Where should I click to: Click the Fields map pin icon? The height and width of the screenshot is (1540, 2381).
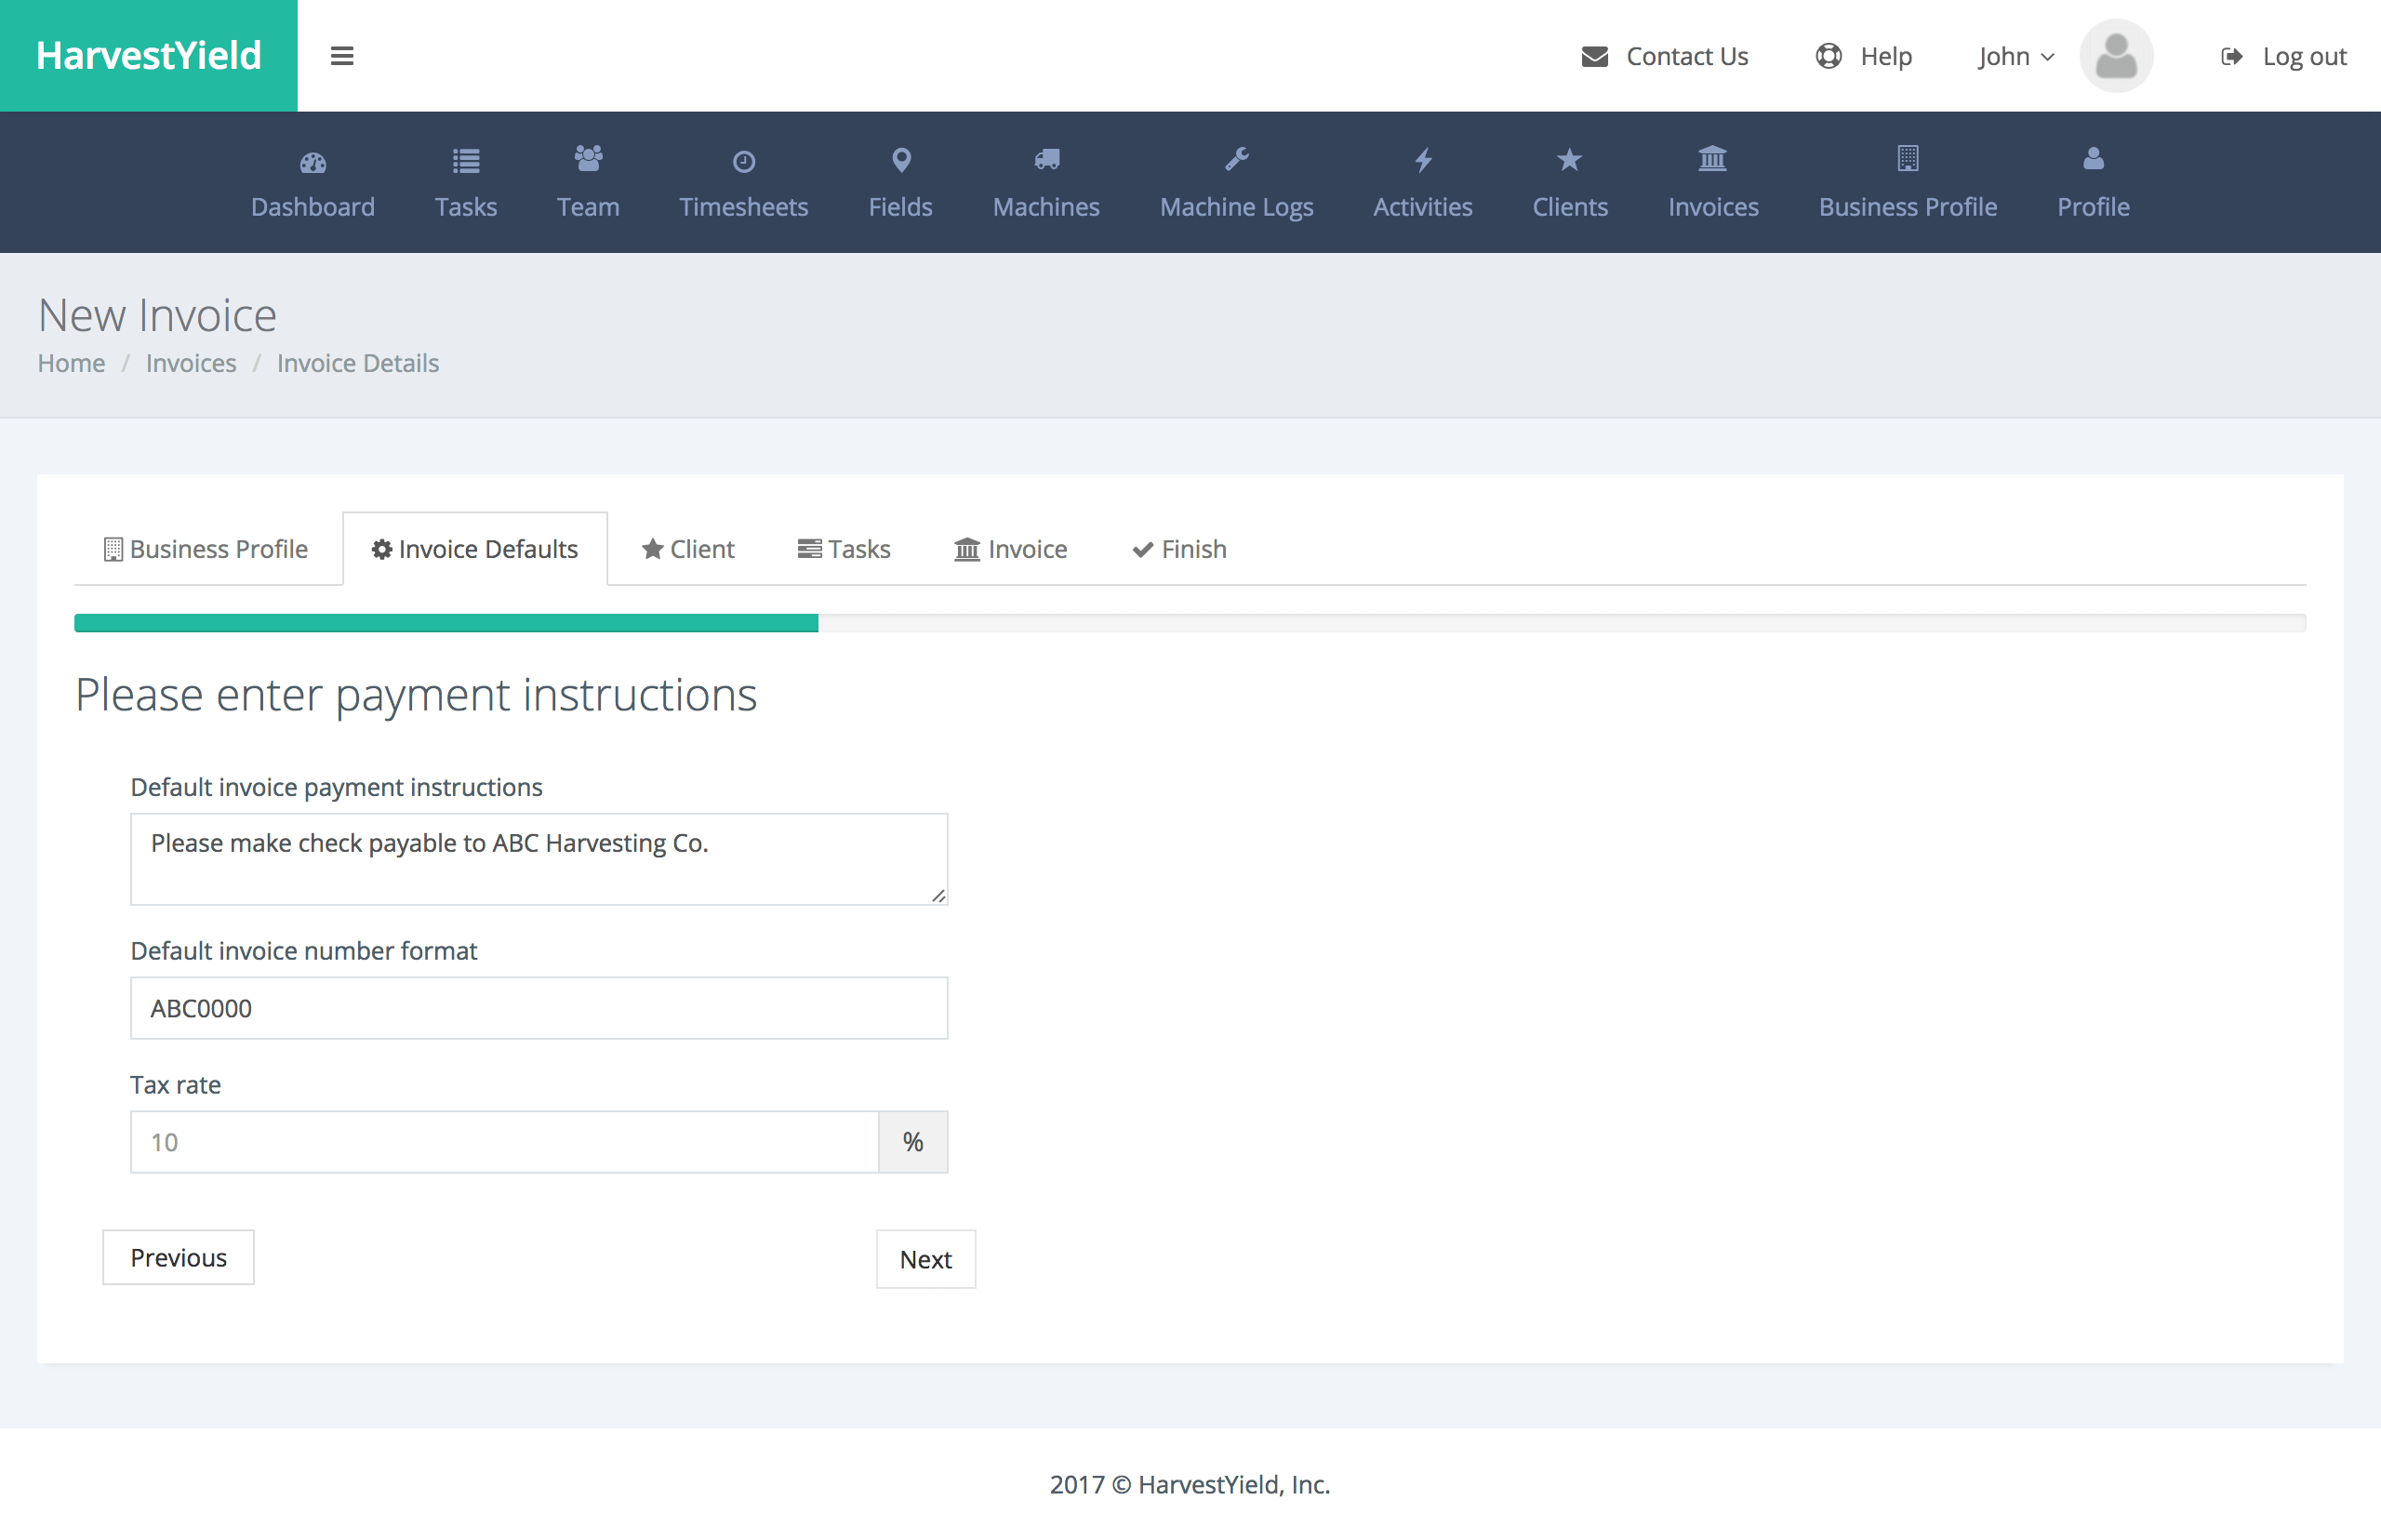(x=900, y=160)
